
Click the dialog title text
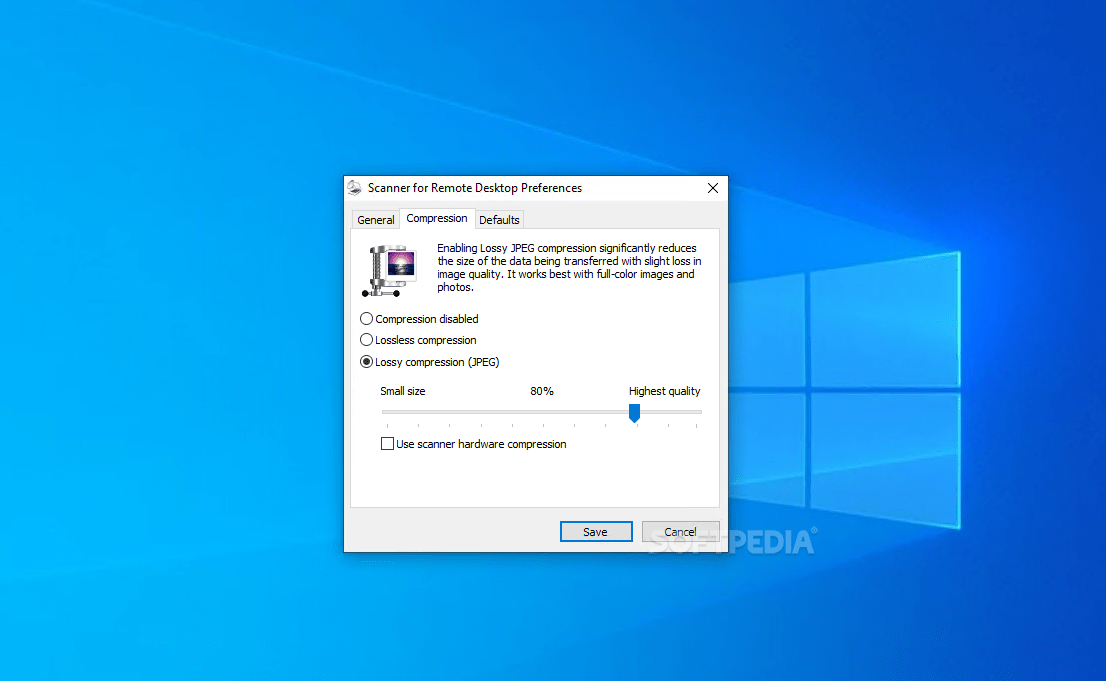pyautogui.click(x=475, y=188)
